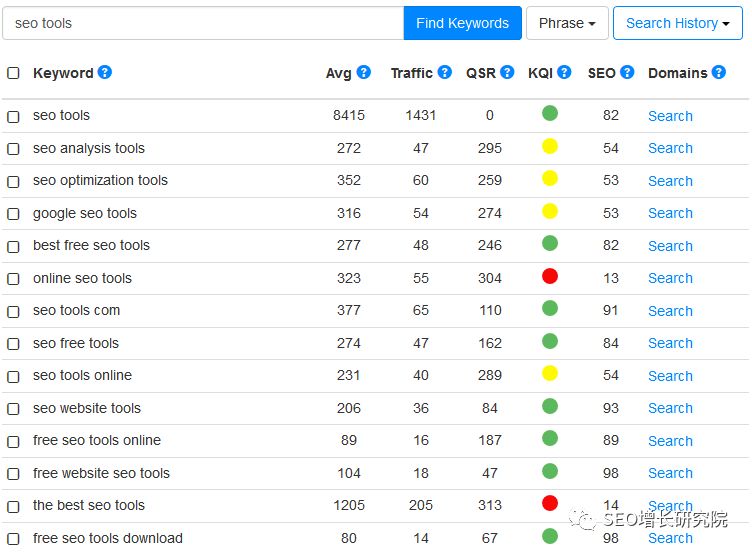The height and width of the screenshot is (552, 752).
Task: Open the Phrase match type dropdown
Action: 567,23
